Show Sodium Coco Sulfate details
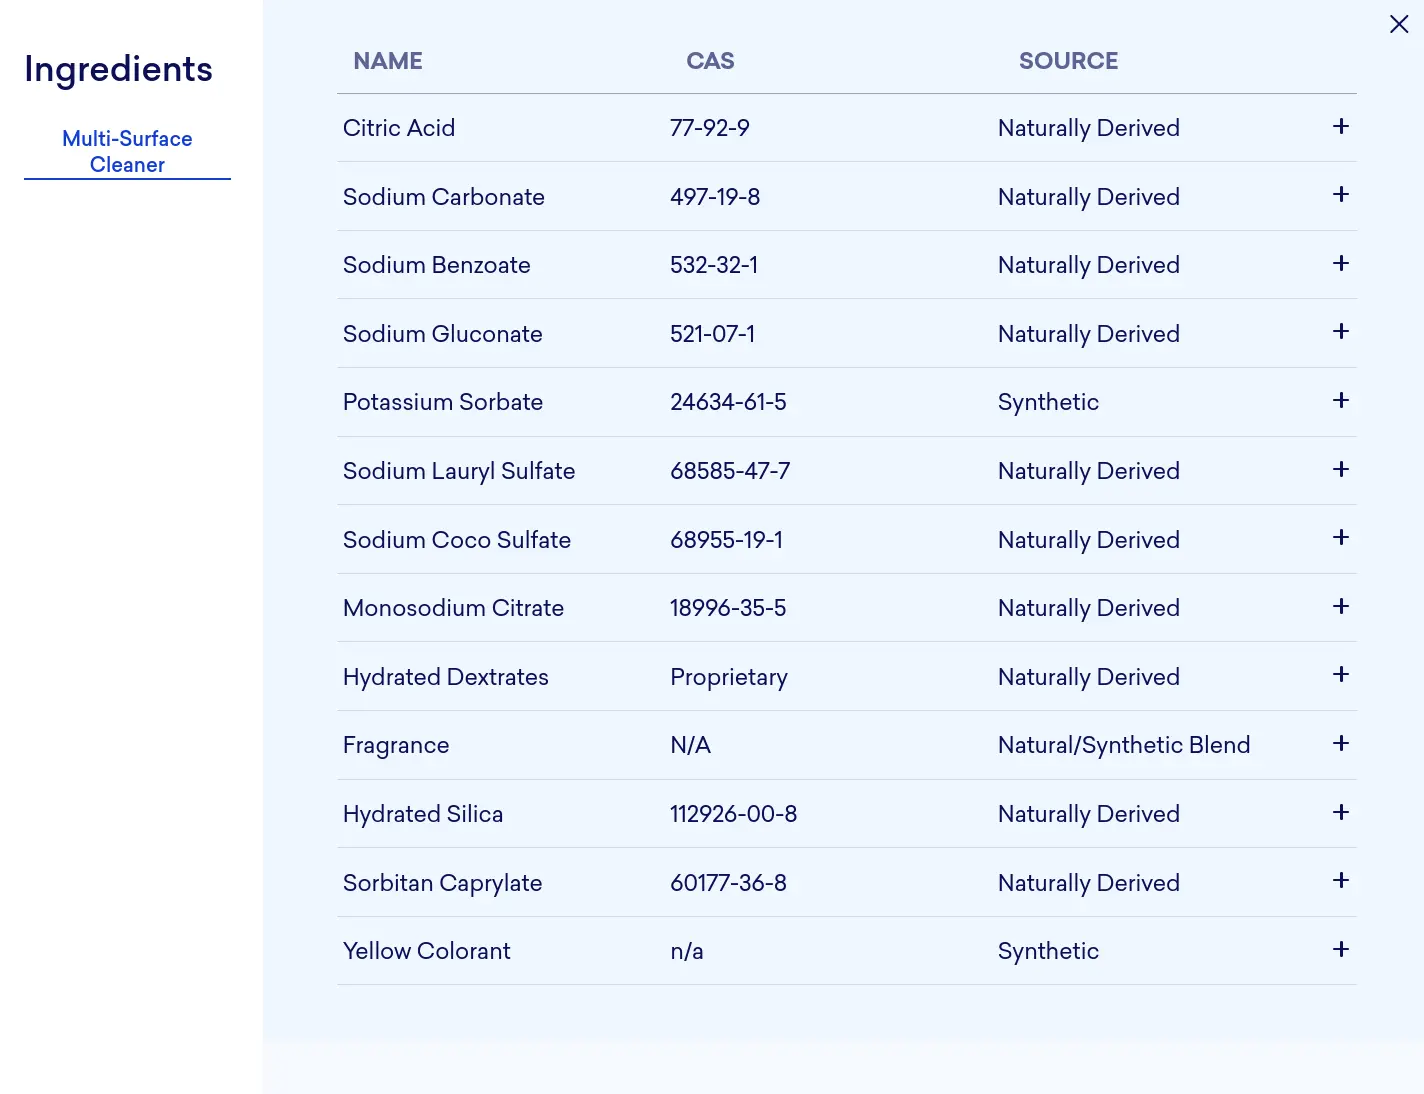This screenshot has width=1424, height=1094. [x=1341, y=538]
